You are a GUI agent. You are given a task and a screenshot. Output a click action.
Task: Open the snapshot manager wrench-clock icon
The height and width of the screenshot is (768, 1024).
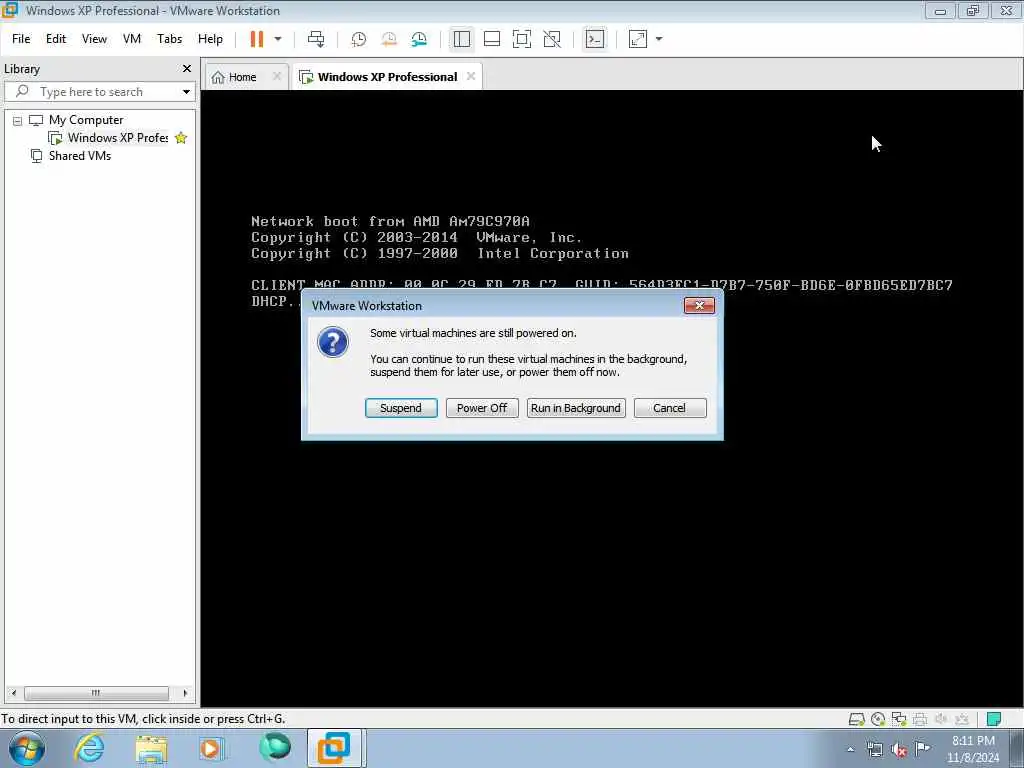(419, 39)
